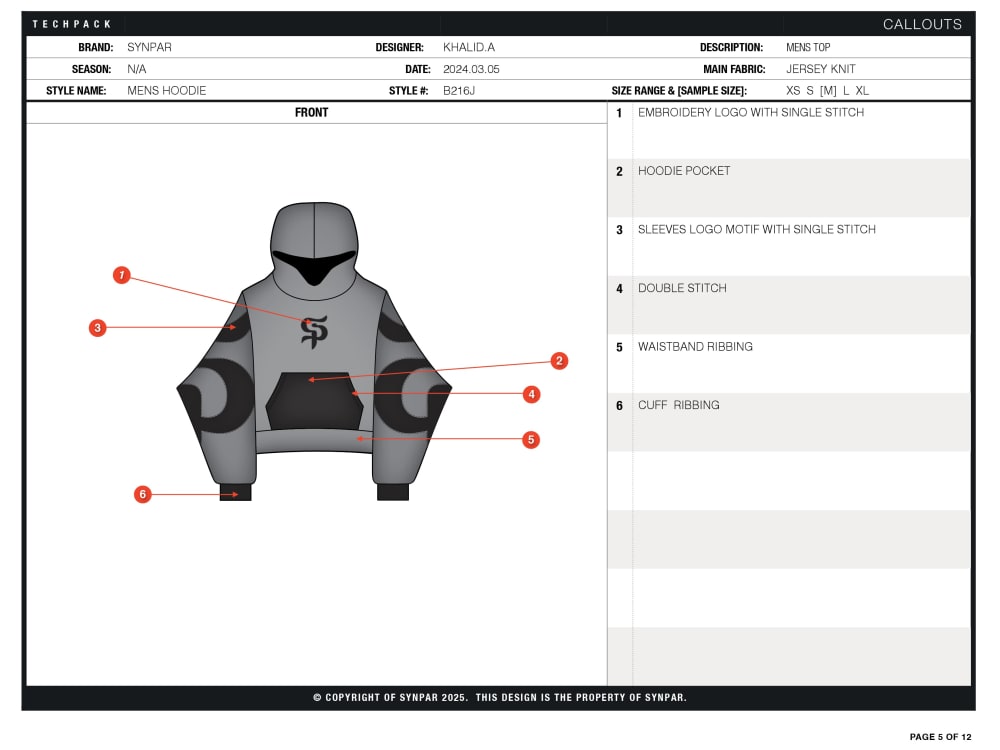Click the hoodie's left black cuff
This screenshot has height=750, width=1000.
[235, 492]
